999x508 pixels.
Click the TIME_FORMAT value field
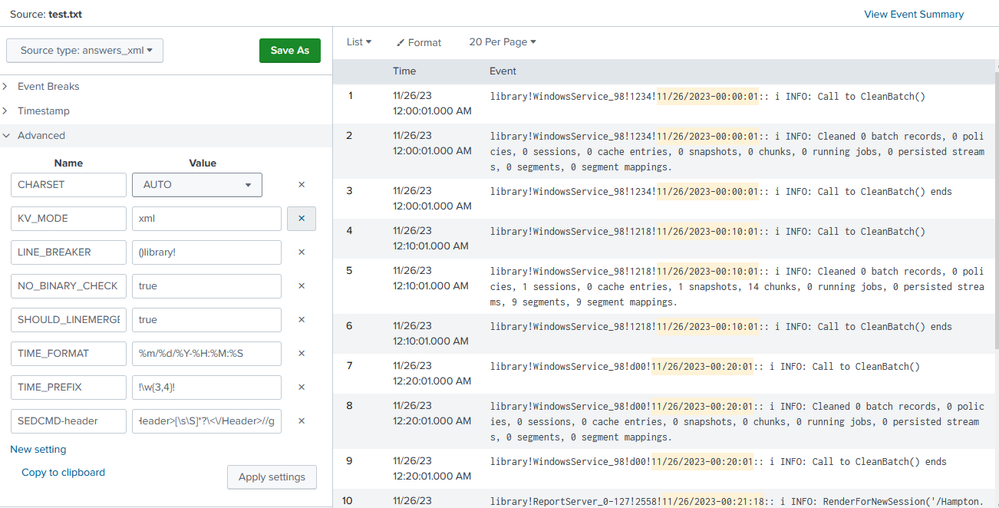(206, 354)
